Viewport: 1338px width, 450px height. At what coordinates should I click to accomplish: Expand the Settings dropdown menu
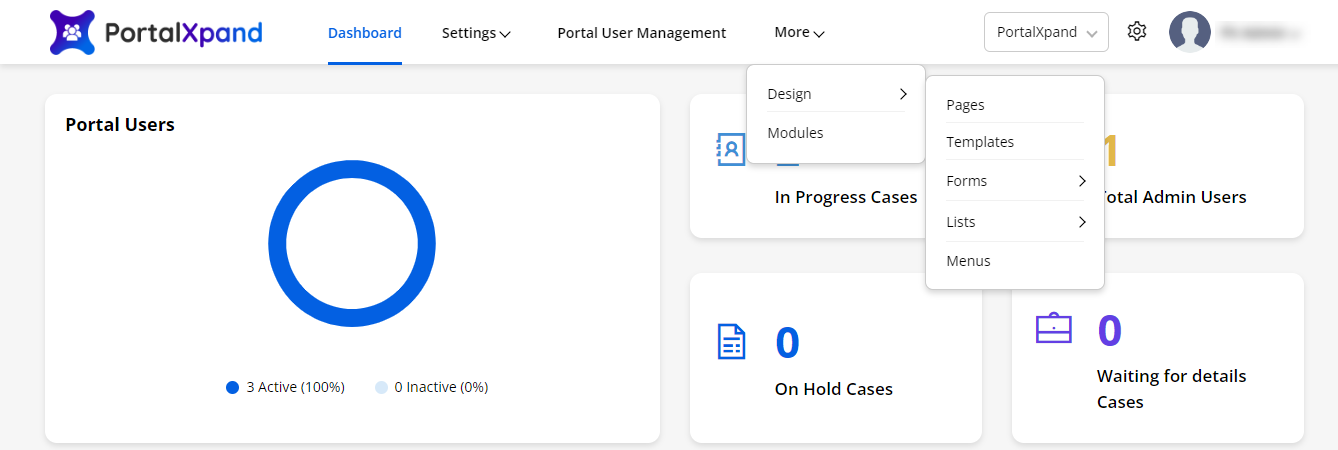click(476, 33)
